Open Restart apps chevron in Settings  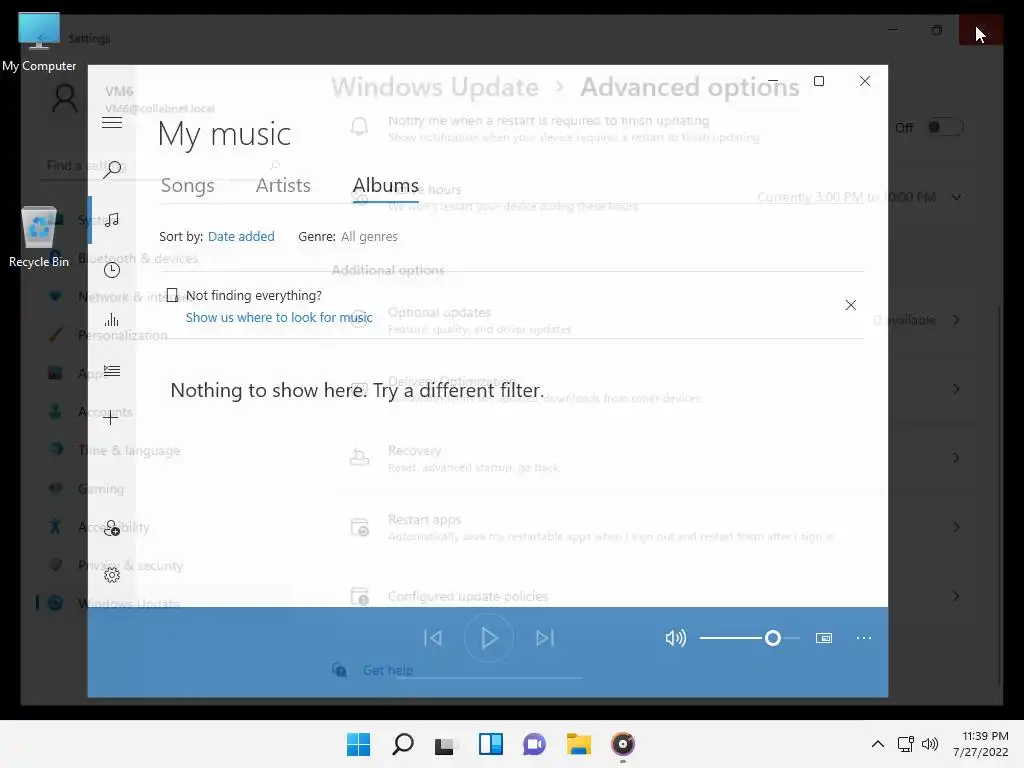[956, 527]
